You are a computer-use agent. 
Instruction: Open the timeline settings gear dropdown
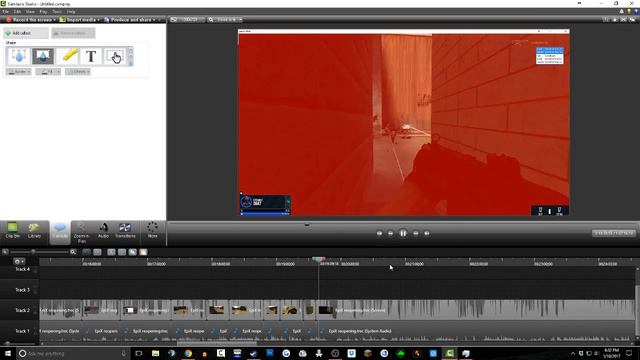point(19,261)
